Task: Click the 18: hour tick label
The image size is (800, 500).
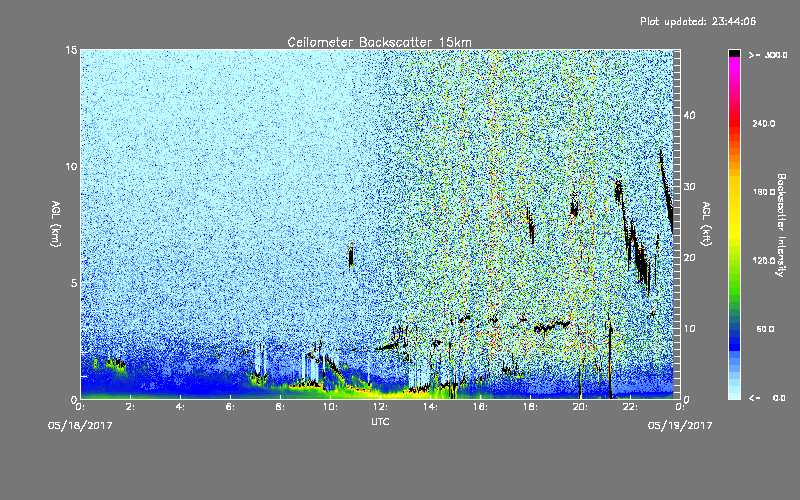Action: pos(531,407)
